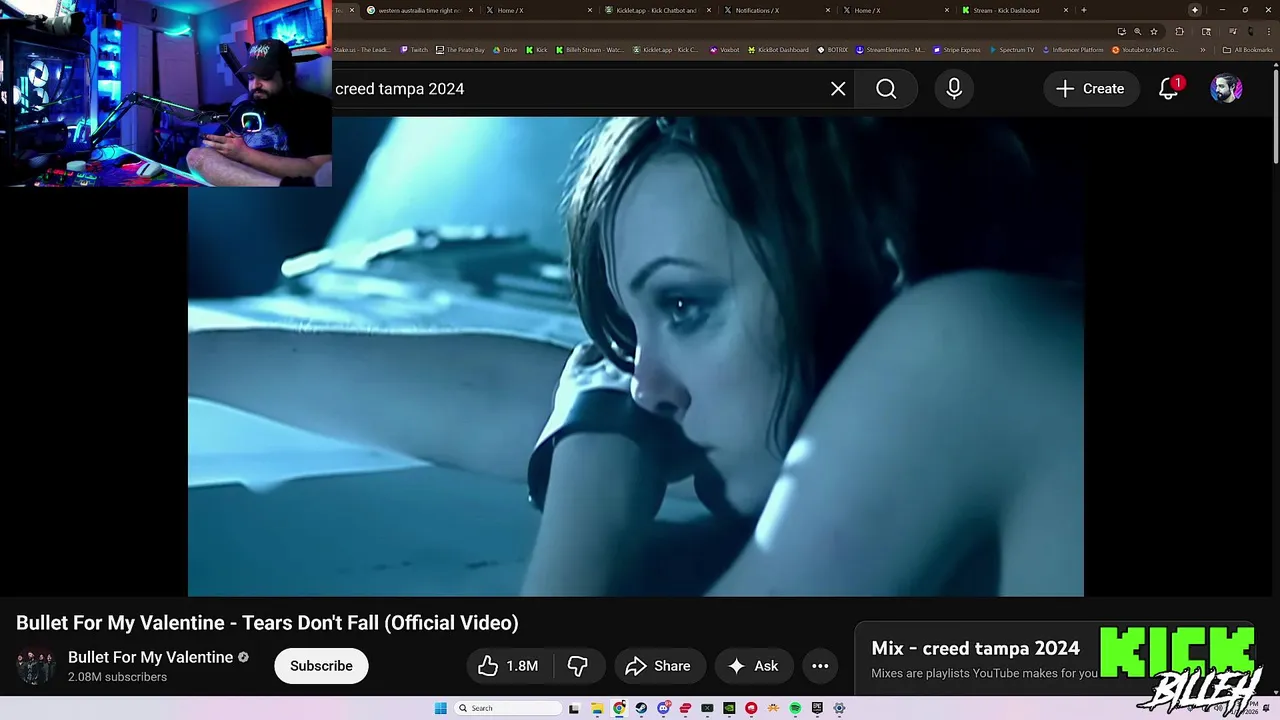The width and height of the screenshot is (1280, 720).
Task: Click the video title Tears Don't Fall
Action: point(267,623)
